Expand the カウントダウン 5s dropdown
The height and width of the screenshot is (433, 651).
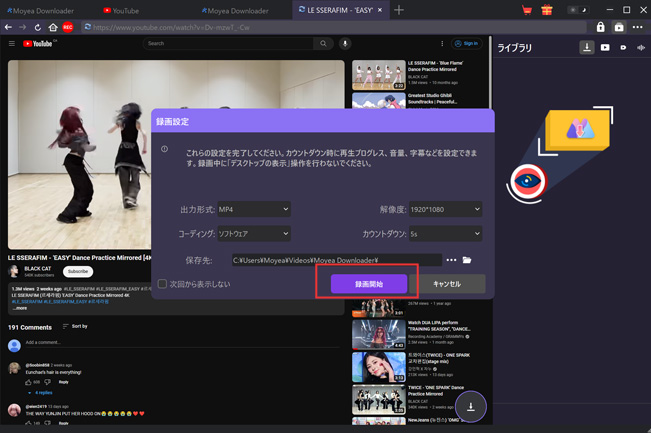click(x=444, y=234)
